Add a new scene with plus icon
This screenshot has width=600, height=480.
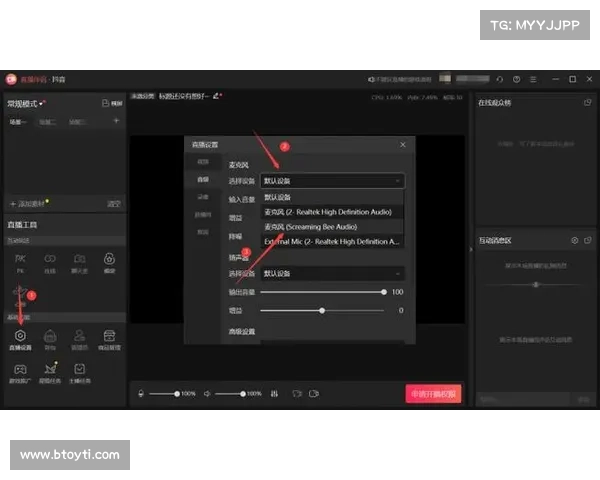[116, 121]
